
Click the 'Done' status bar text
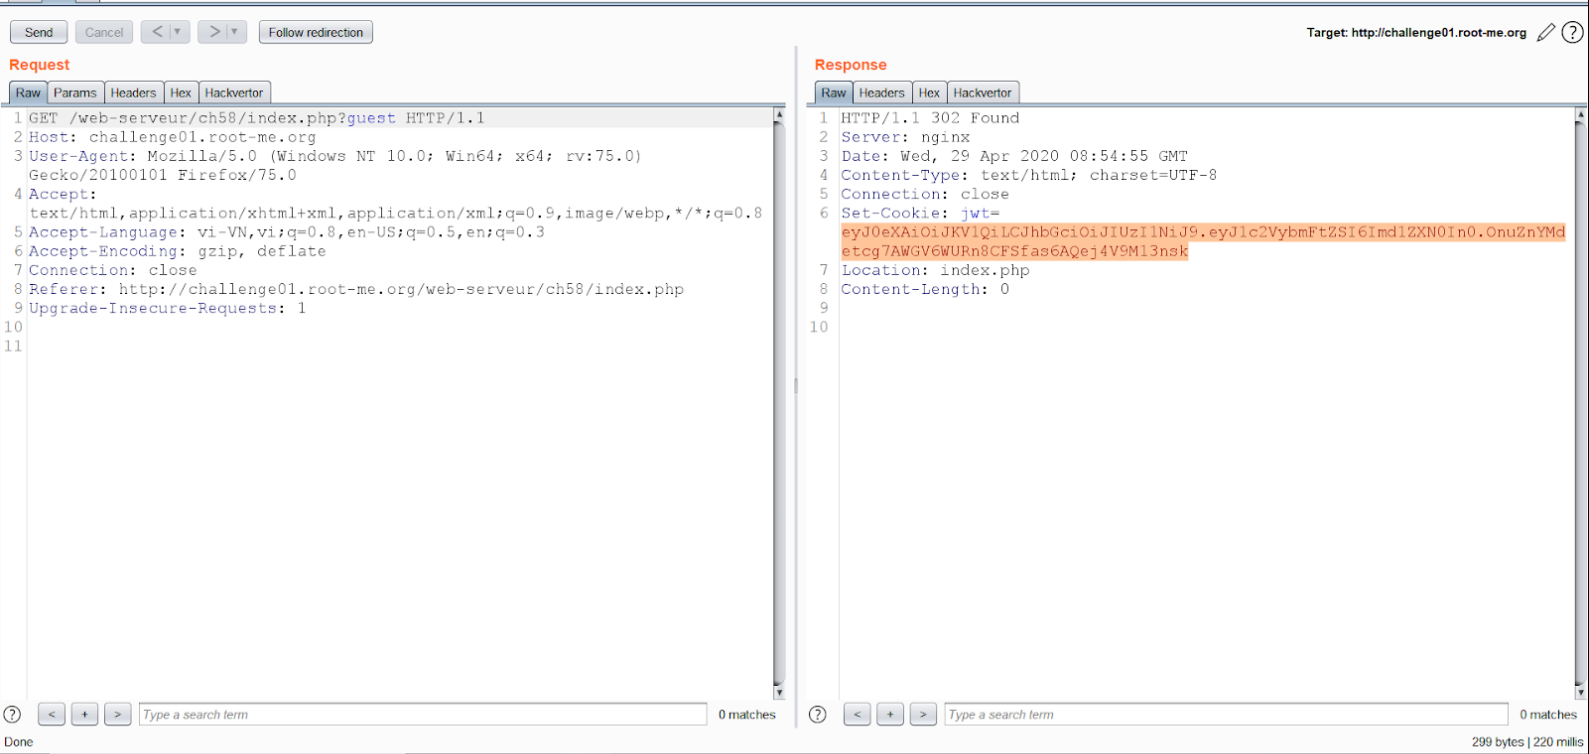click(x=19, y=742)
